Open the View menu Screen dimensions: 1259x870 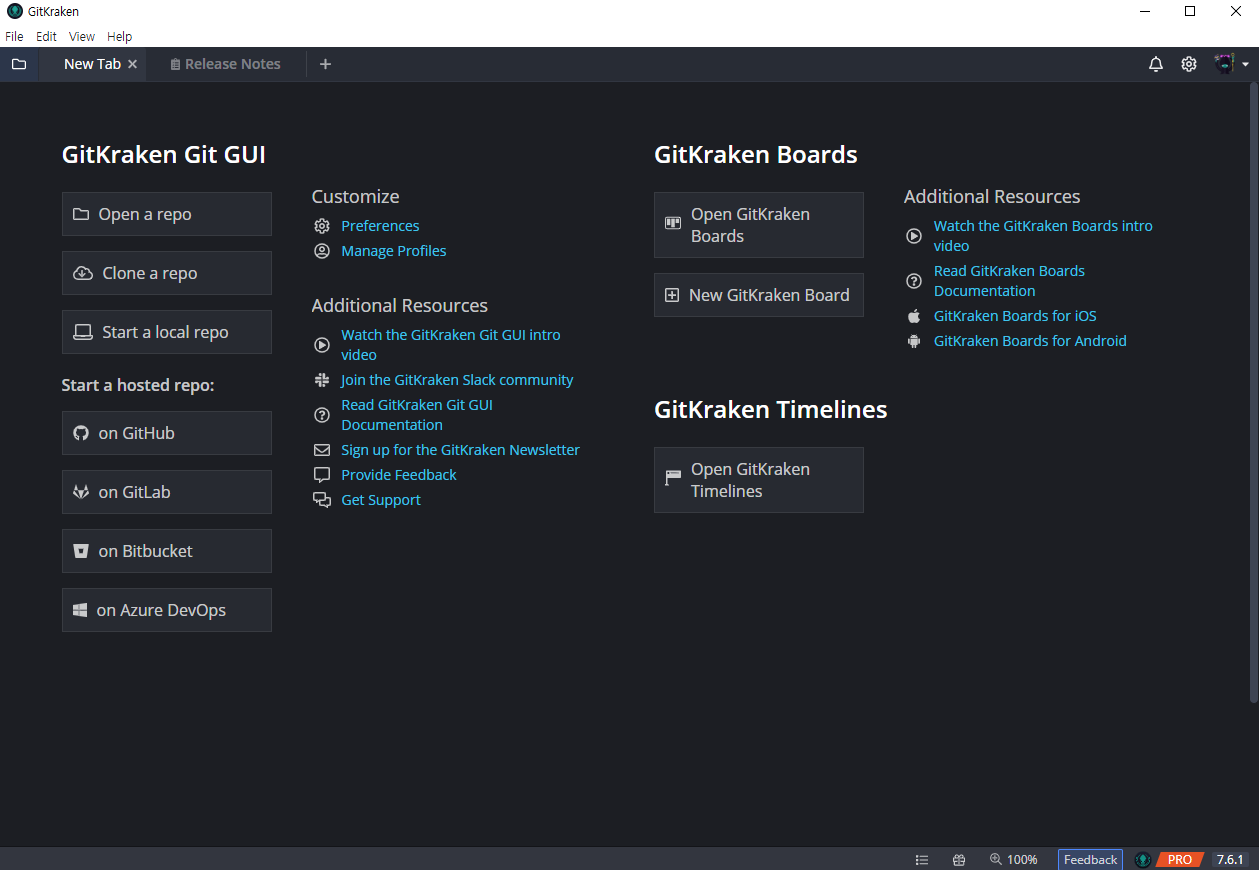tap(82, 36)
